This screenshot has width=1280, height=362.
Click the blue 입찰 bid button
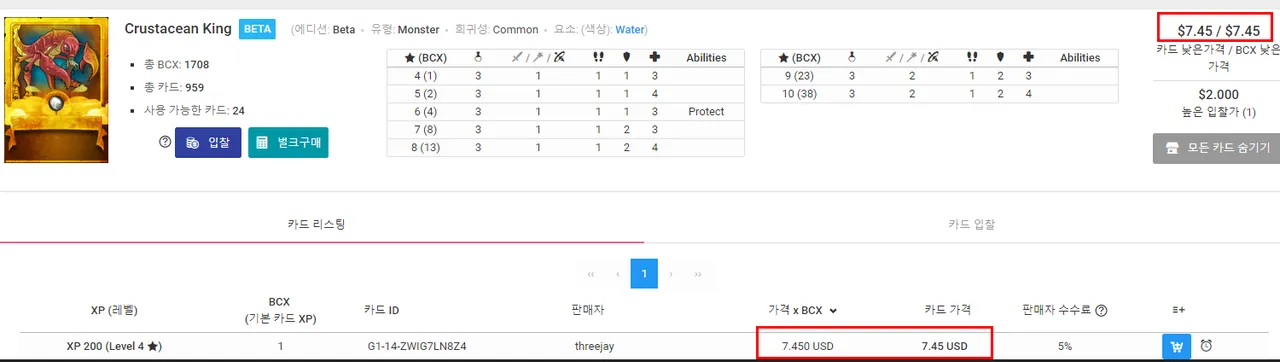[x=208, y=142]
